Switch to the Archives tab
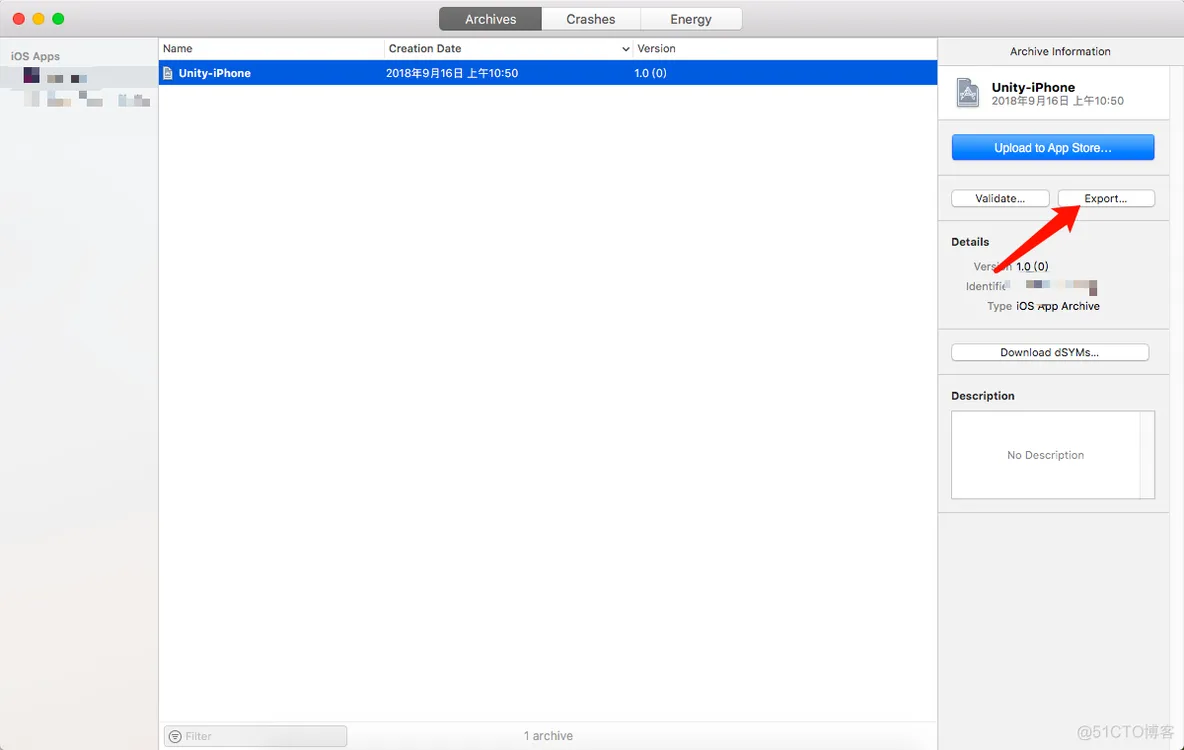 coord(490,19)
